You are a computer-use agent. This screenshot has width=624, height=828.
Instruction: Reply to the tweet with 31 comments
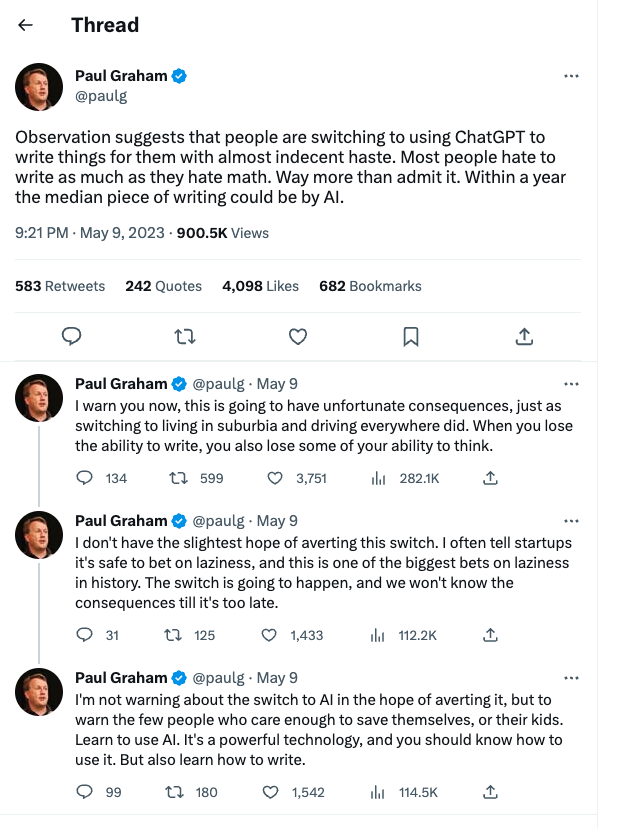click(85, 635)
